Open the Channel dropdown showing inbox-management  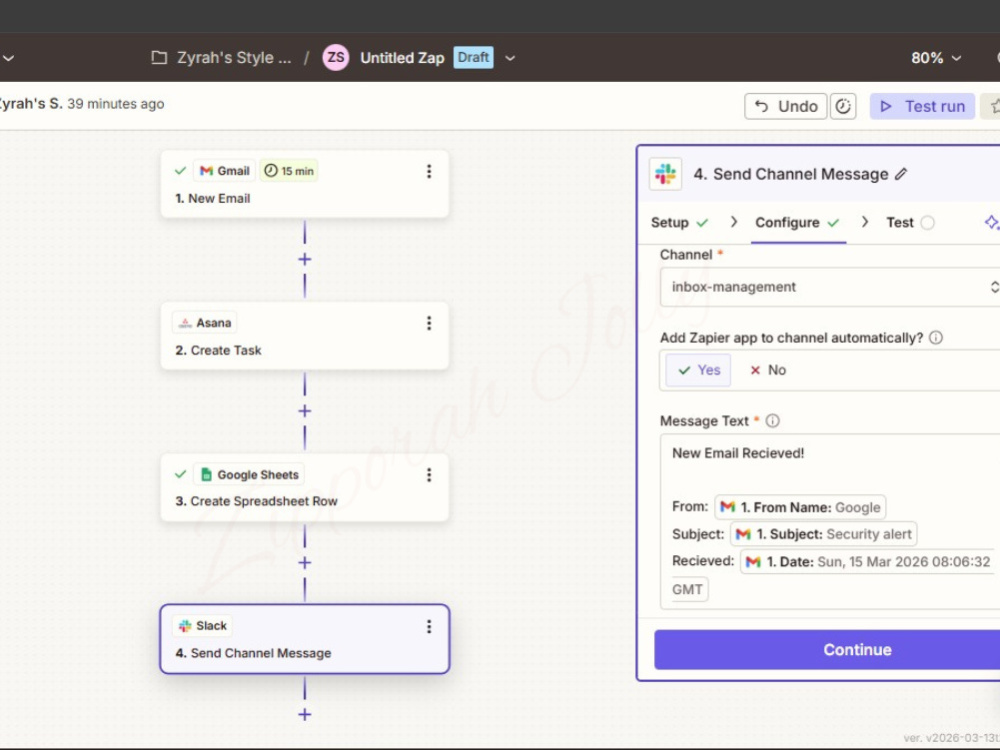(830, 287)
